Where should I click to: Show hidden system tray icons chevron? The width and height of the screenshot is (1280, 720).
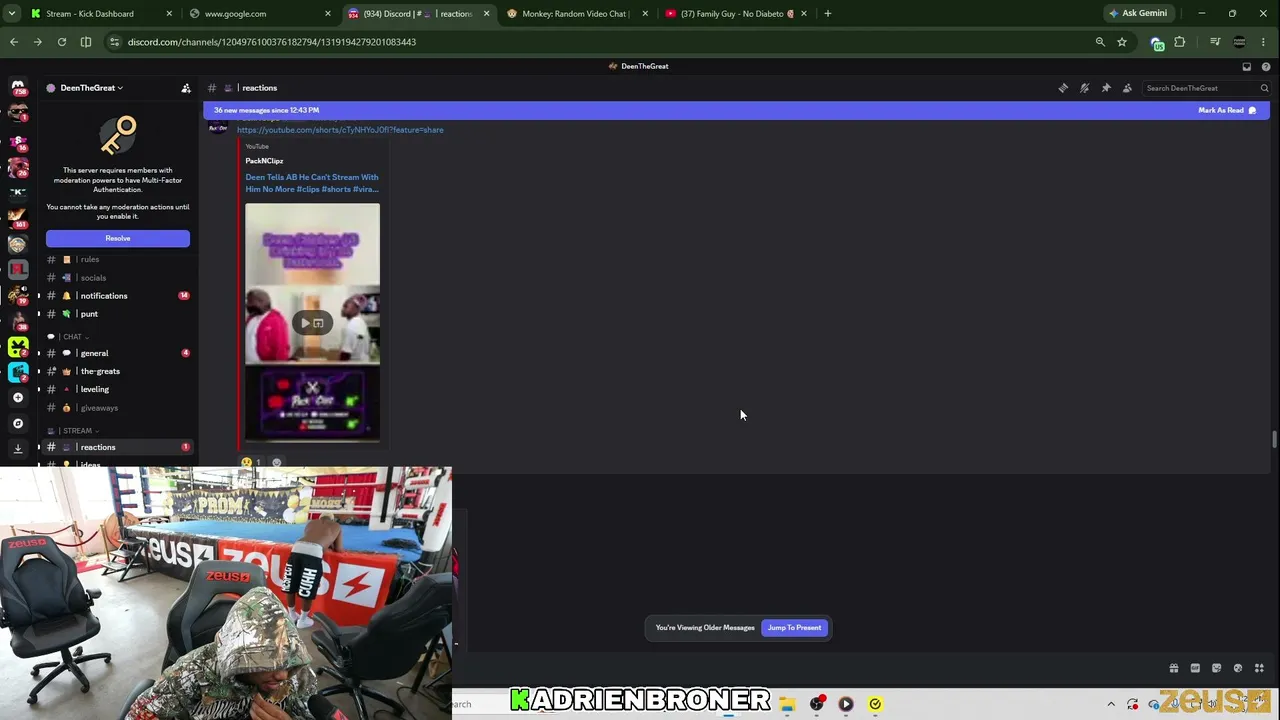[1111, 704]
